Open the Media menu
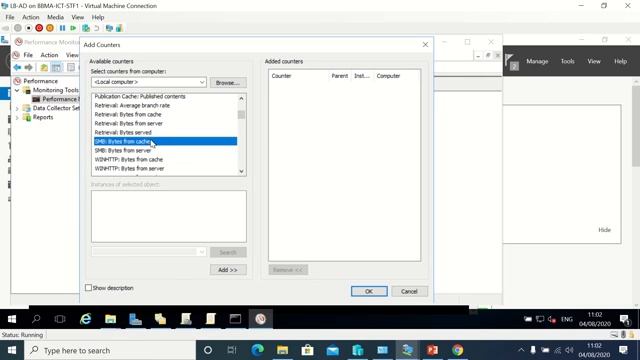 tap(55, 17)
